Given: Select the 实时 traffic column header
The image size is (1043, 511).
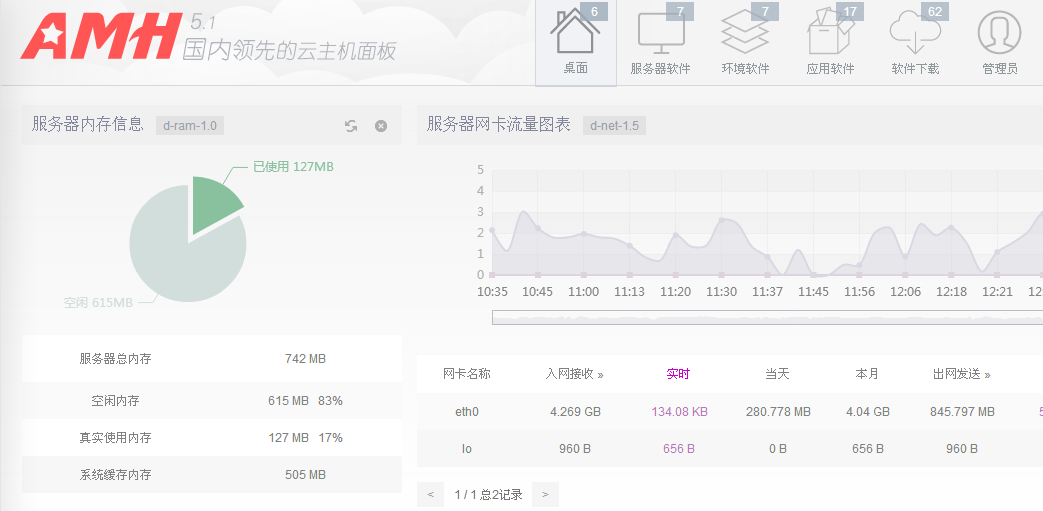Looking at the screenshot, I should (x=678, y=374).
